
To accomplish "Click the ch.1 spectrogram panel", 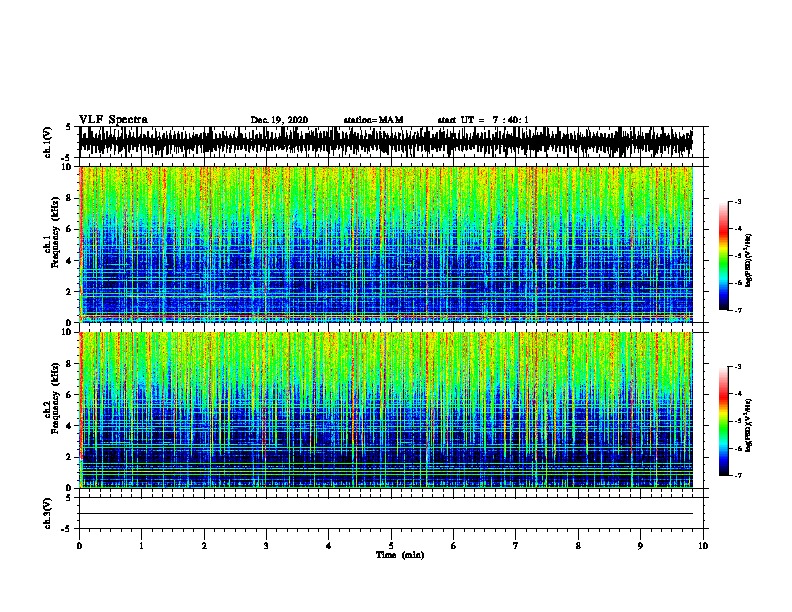I will [x=386, y=244].
